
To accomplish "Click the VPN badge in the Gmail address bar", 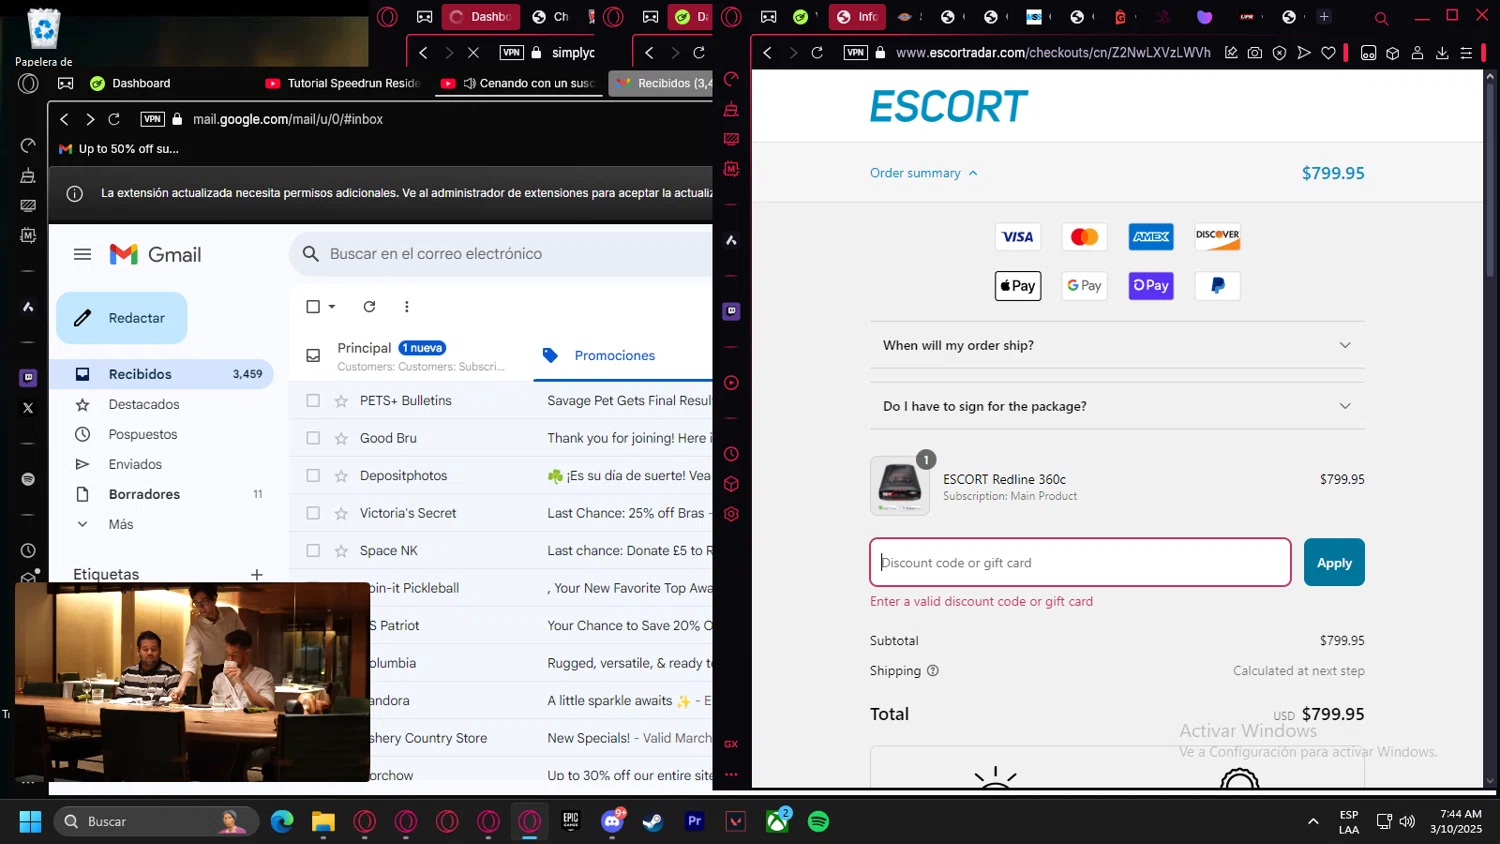I will coord(153,119).
